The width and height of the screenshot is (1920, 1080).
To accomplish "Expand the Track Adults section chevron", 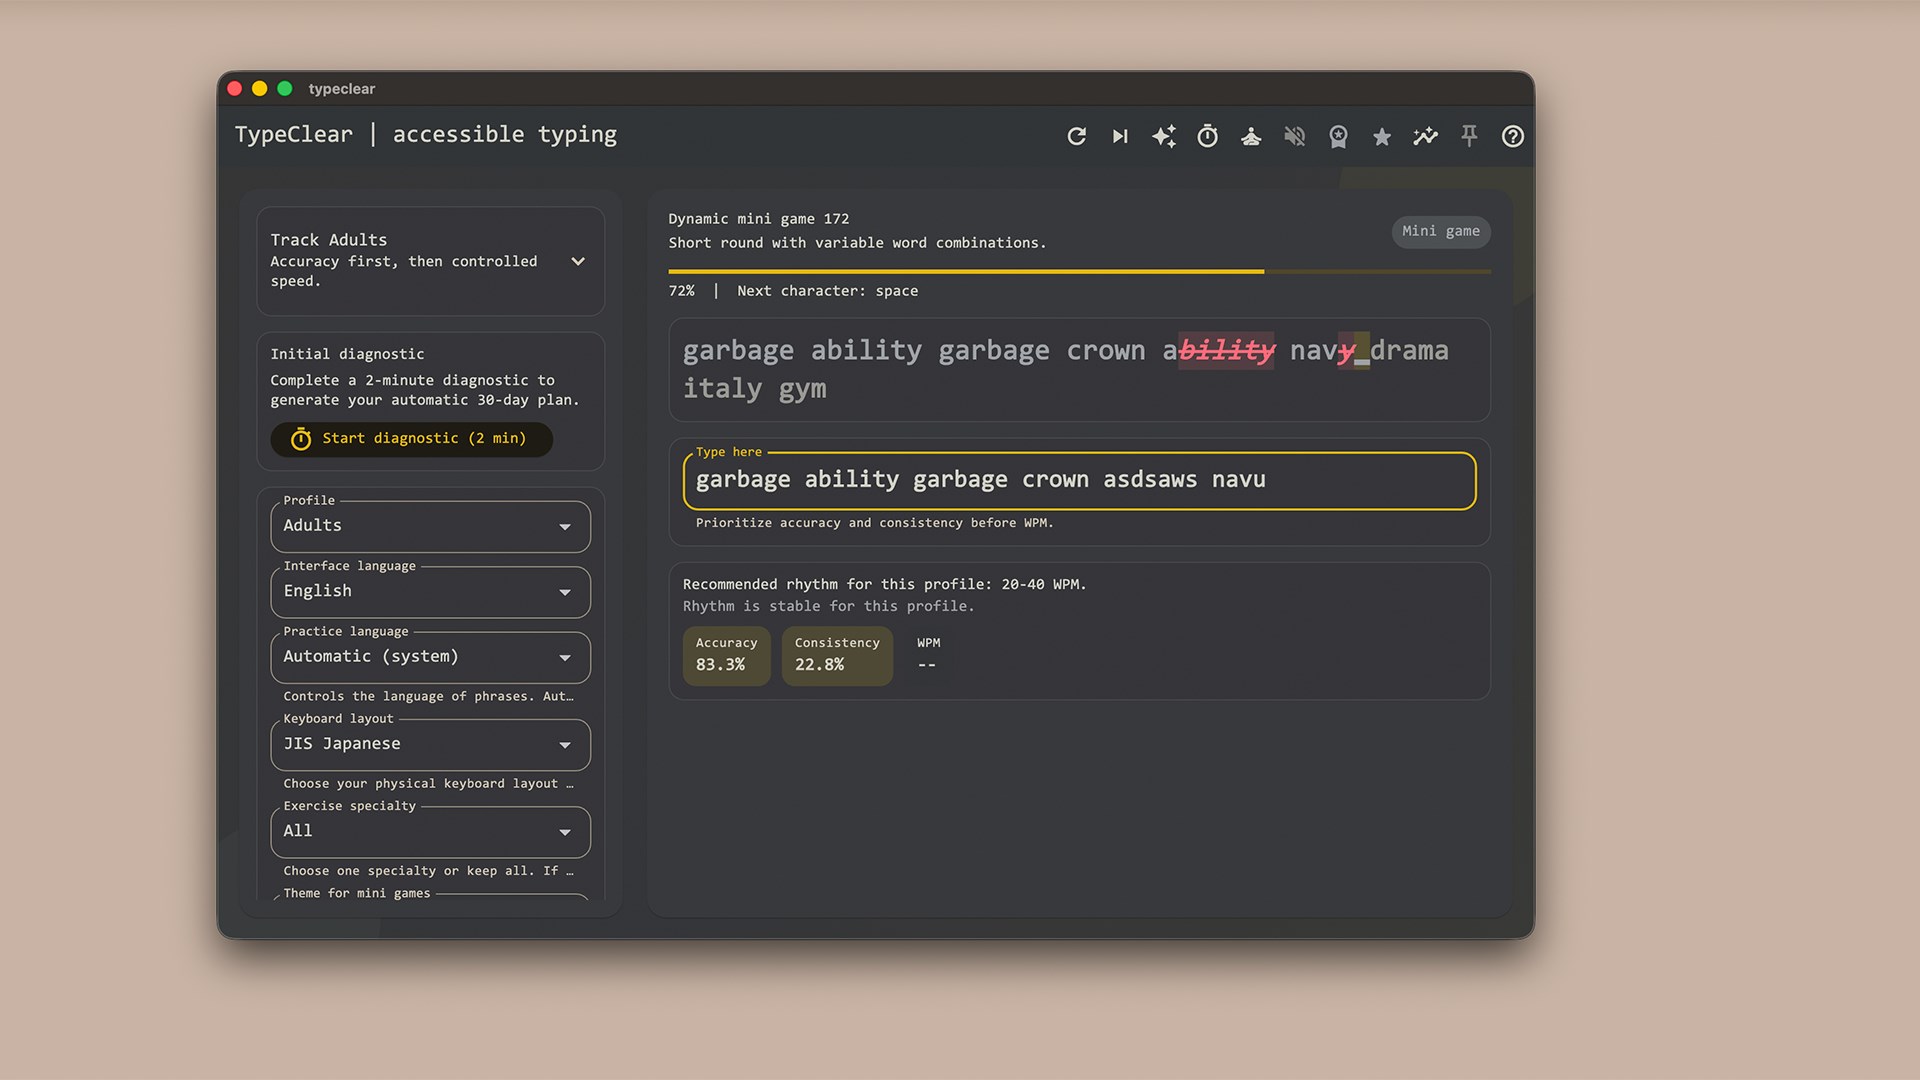I will pos(578,261).
